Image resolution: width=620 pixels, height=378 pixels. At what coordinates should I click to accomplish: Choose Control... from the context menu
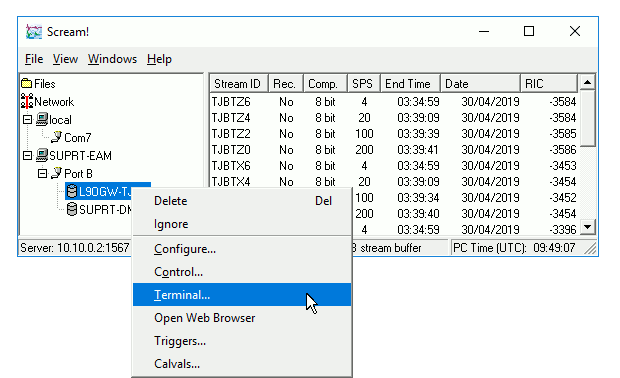242,272
